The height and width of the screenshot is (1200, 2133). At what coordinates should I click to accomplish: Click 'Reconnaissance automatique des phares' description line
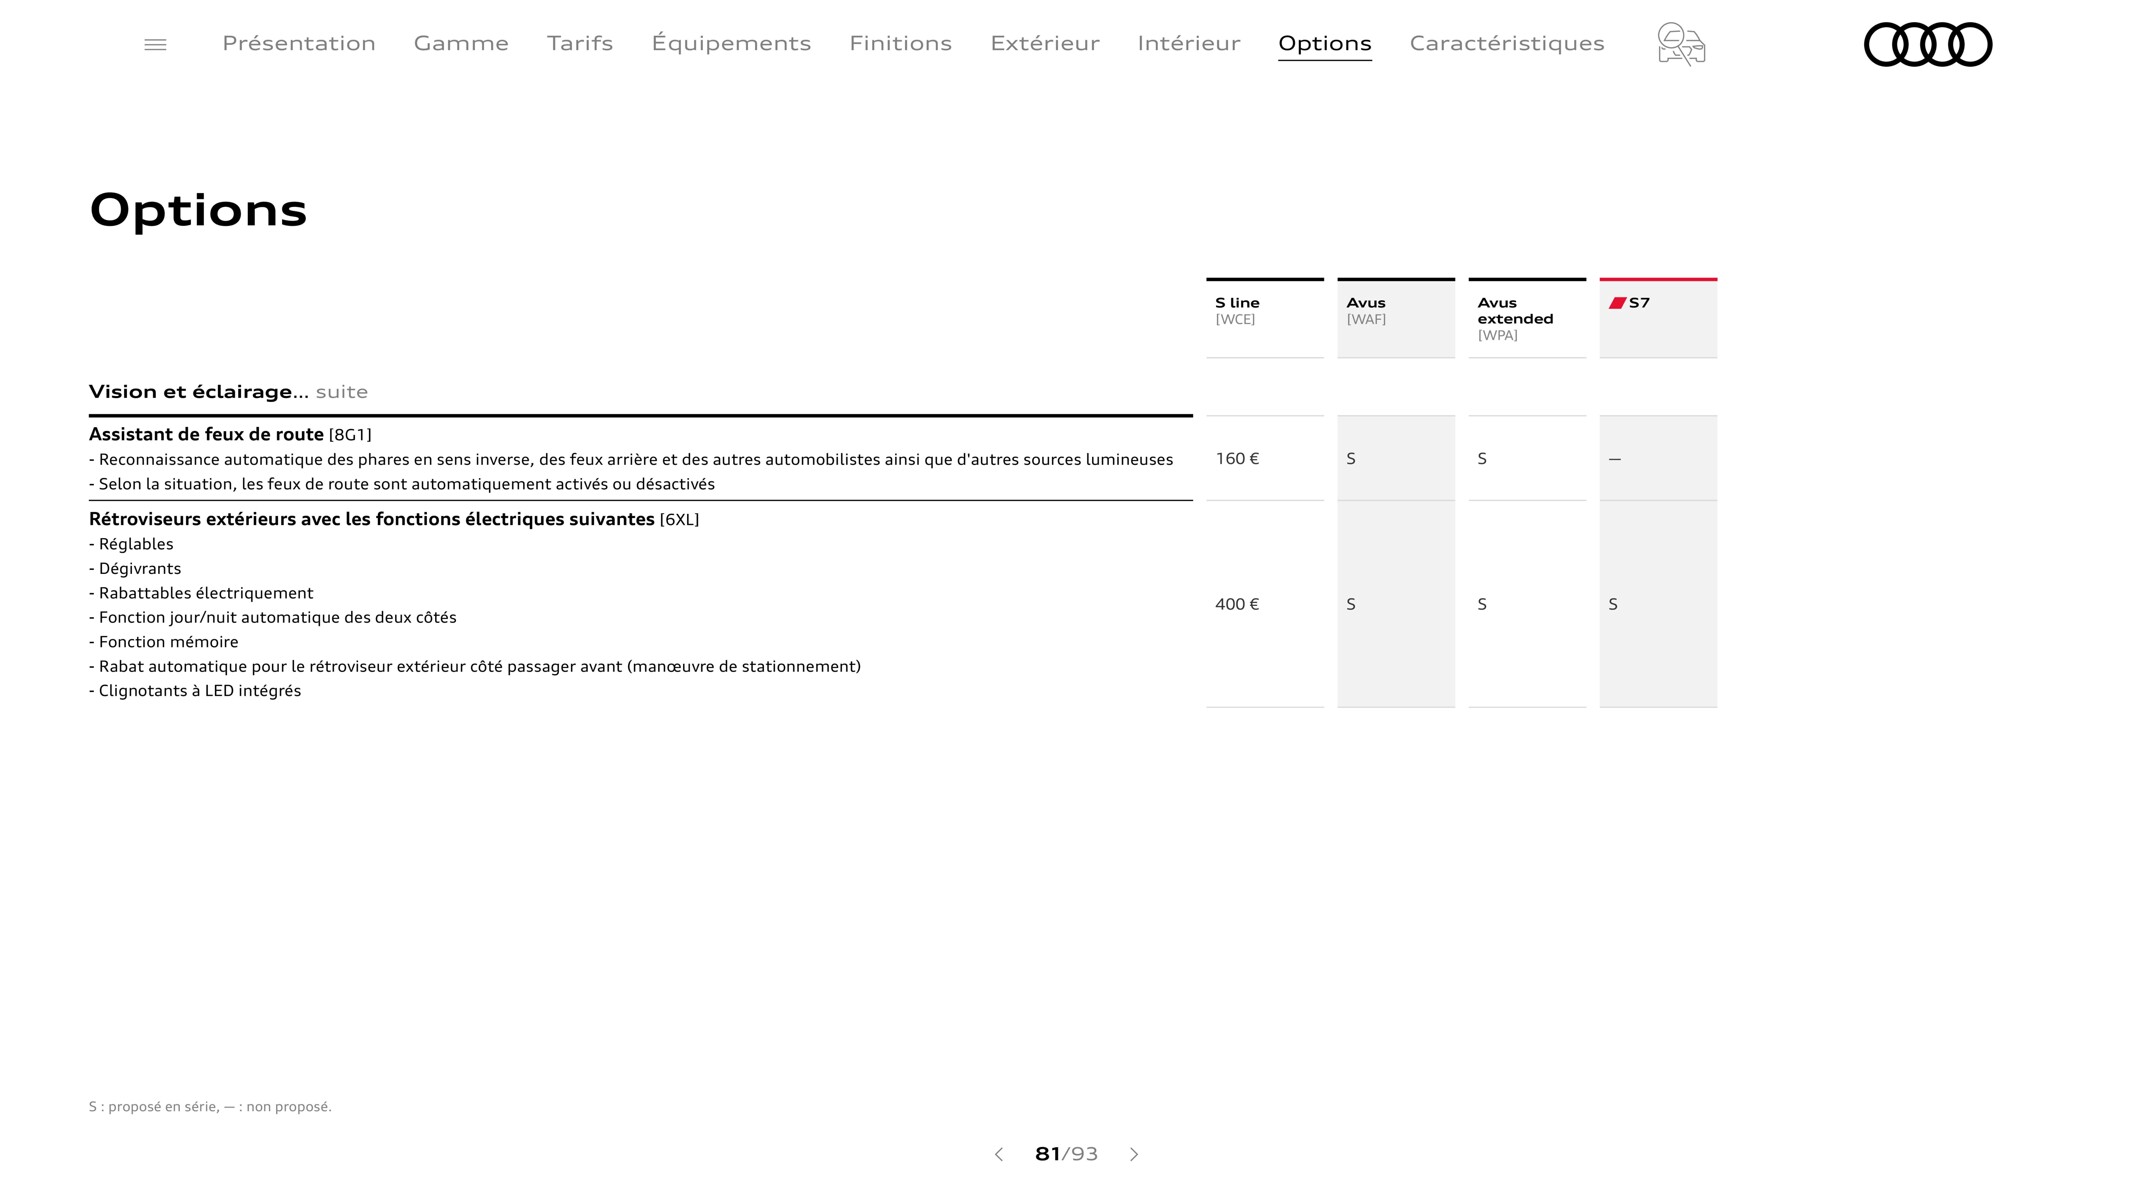(631, 460)
